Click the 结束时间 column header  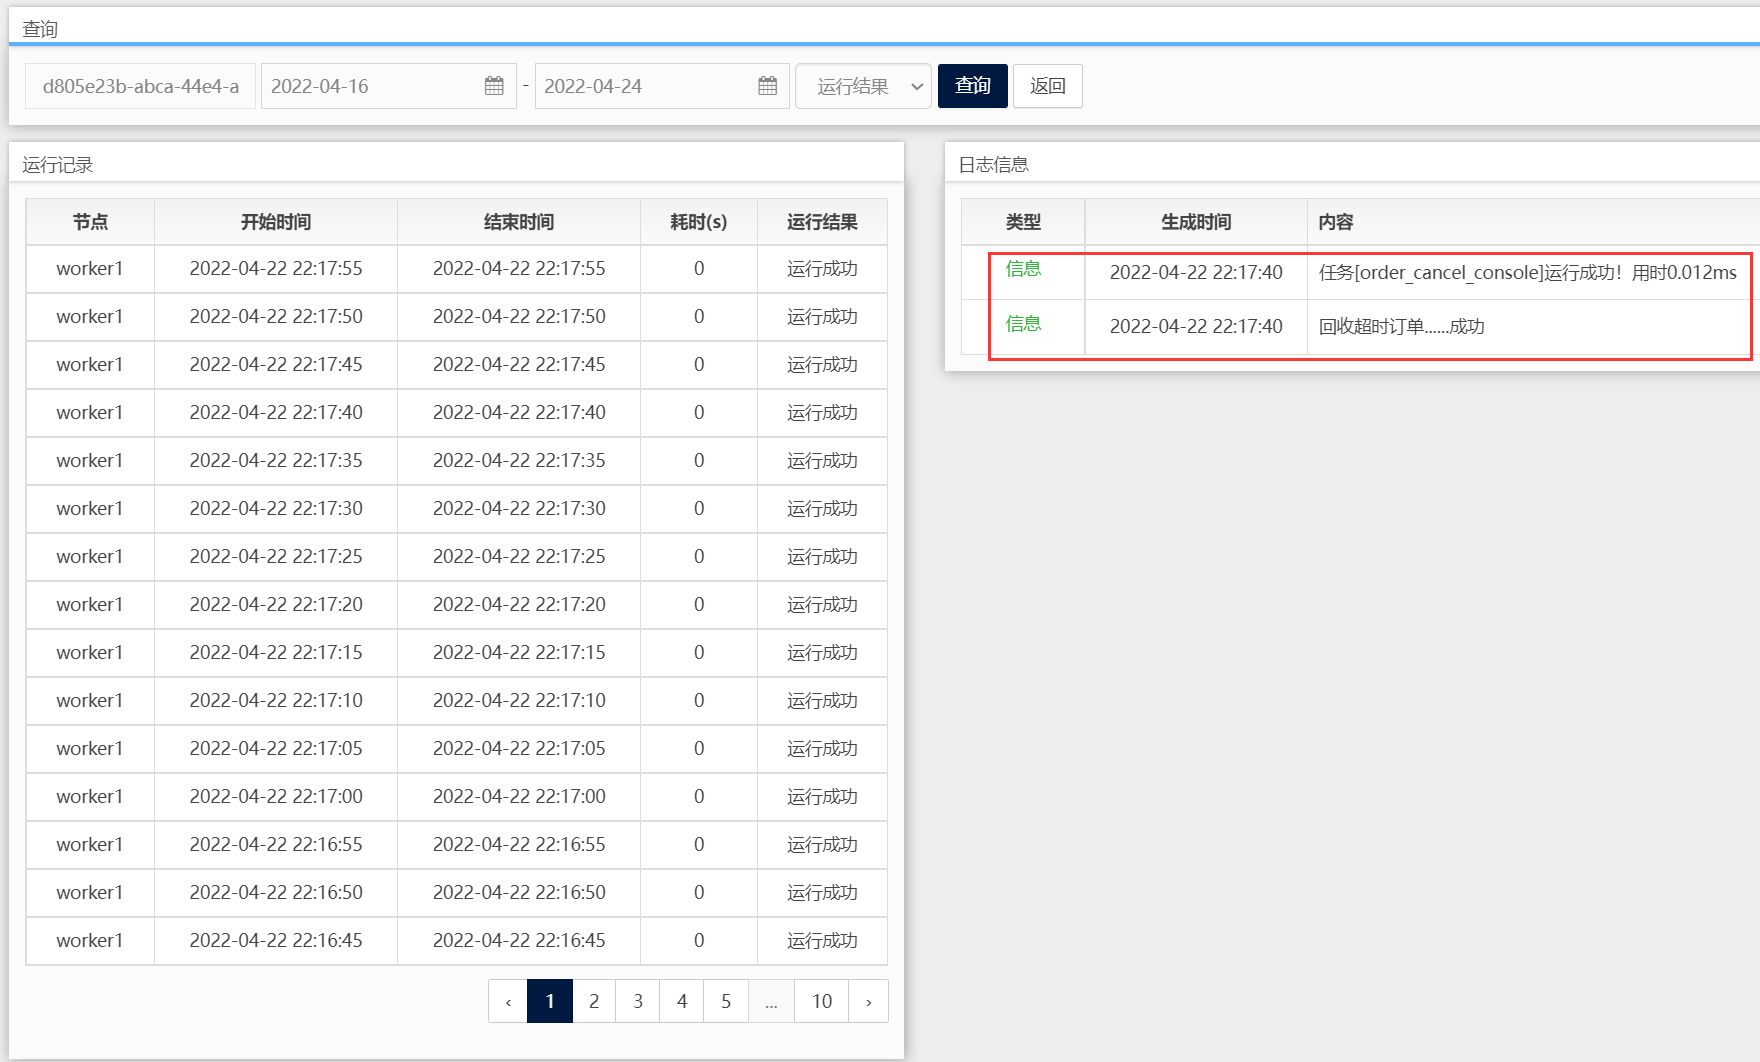pyautogui.click(x=519, y=222)
